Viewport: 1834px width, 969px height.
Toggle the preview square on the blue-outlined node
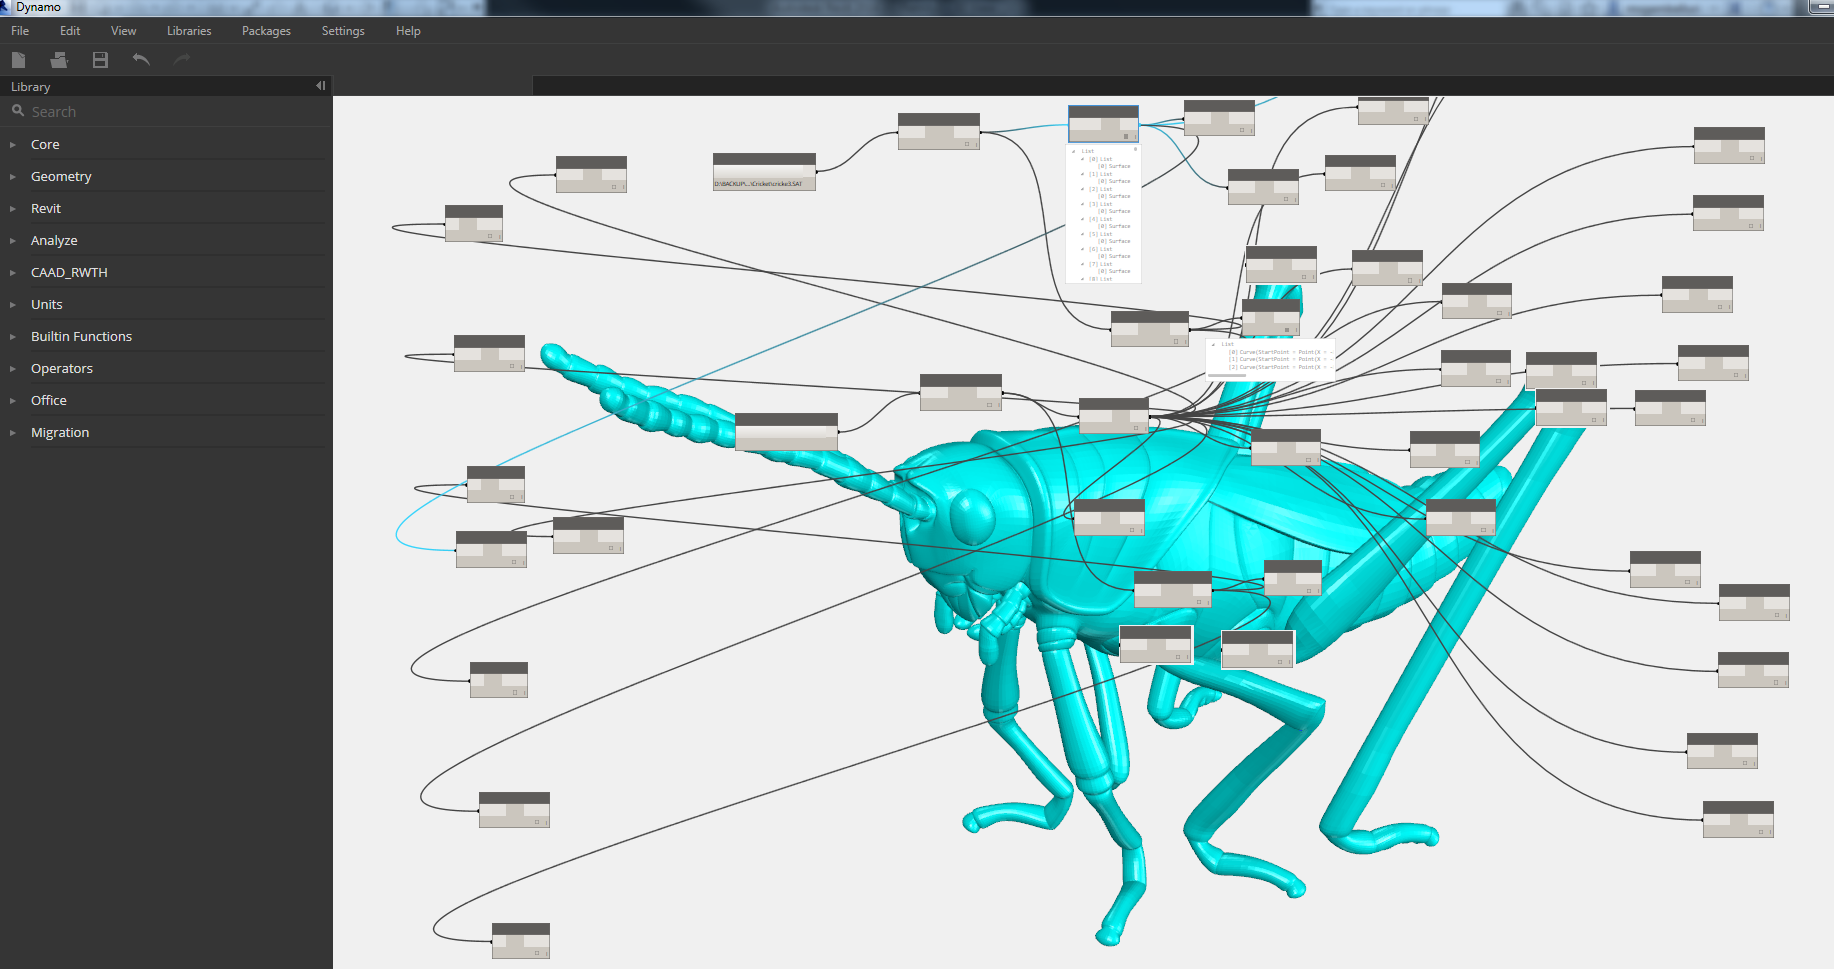tap(1126, 136)
